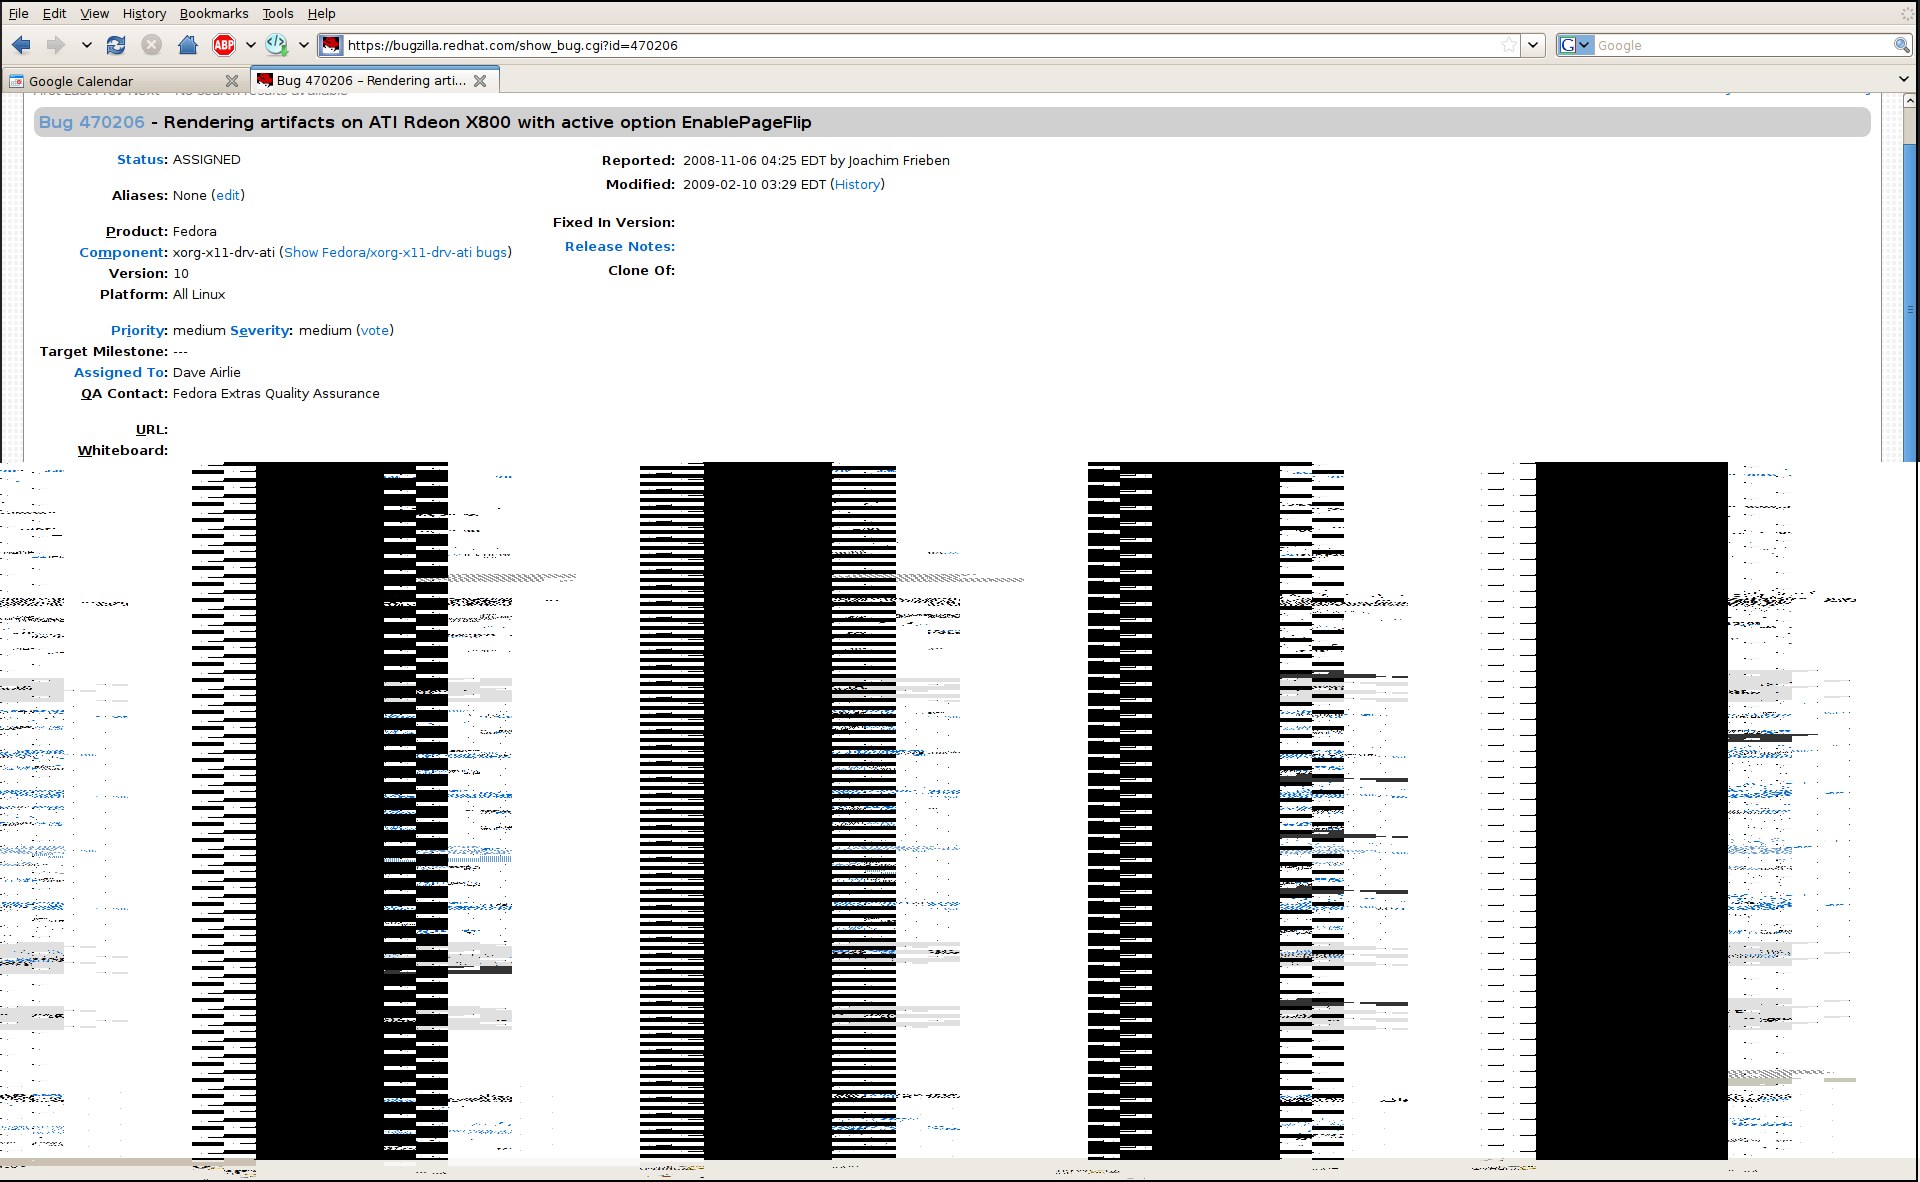
Task: Click the bookmark star in URL bar
Action: point(1508,45)
